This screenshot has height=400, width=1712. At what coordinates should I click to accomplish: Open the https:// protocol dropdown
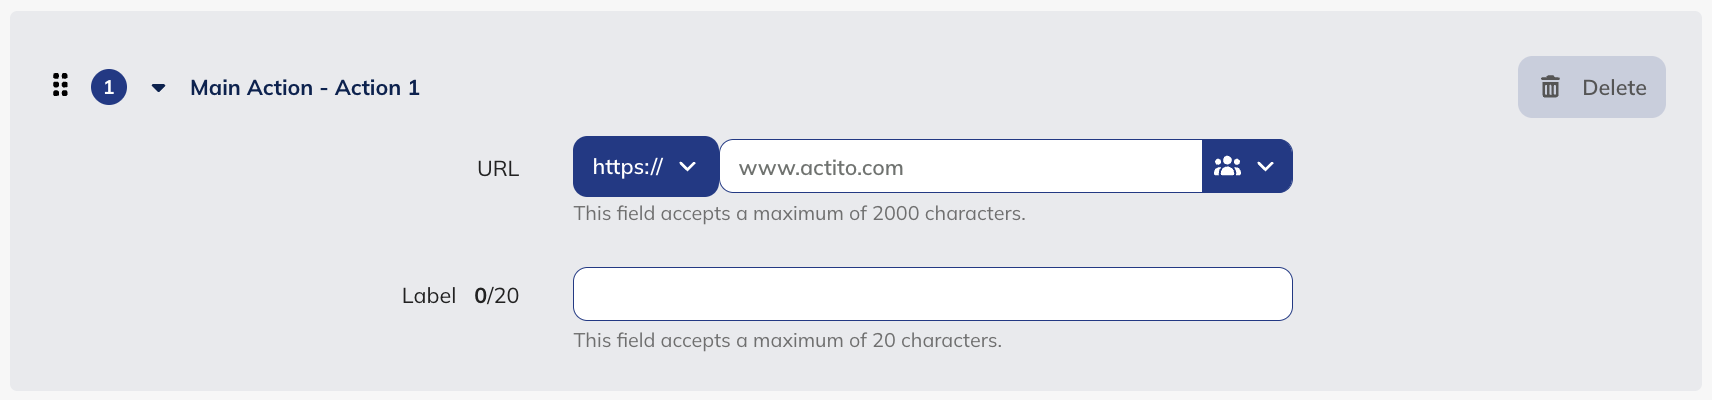[645, 167]
